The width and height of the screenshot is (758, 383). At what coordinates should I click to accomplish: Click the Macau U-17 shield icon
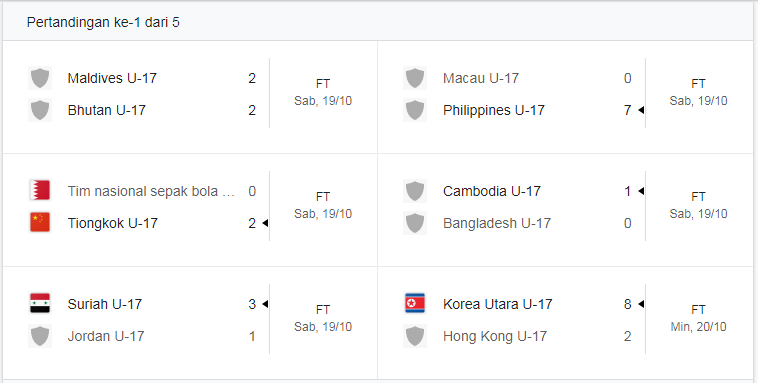pos(415,78)
